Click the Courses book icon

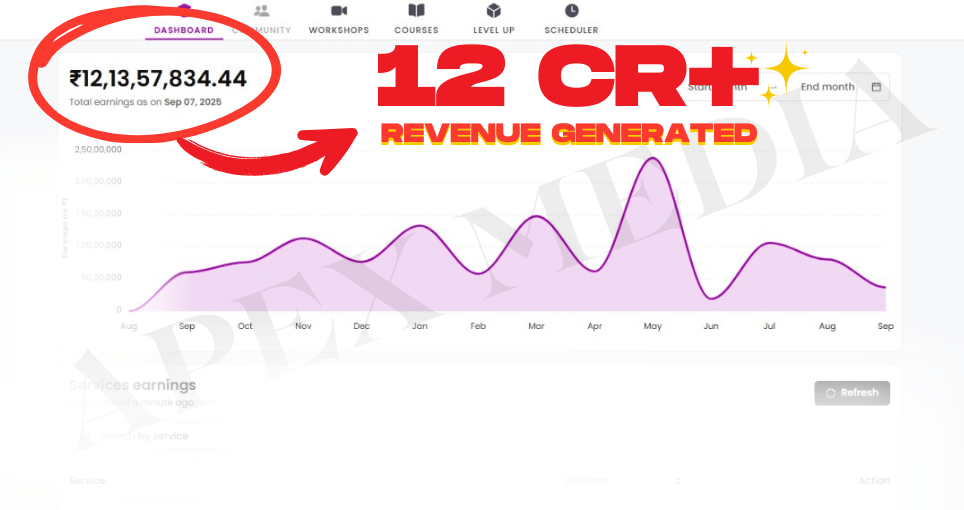coord(416,11)
